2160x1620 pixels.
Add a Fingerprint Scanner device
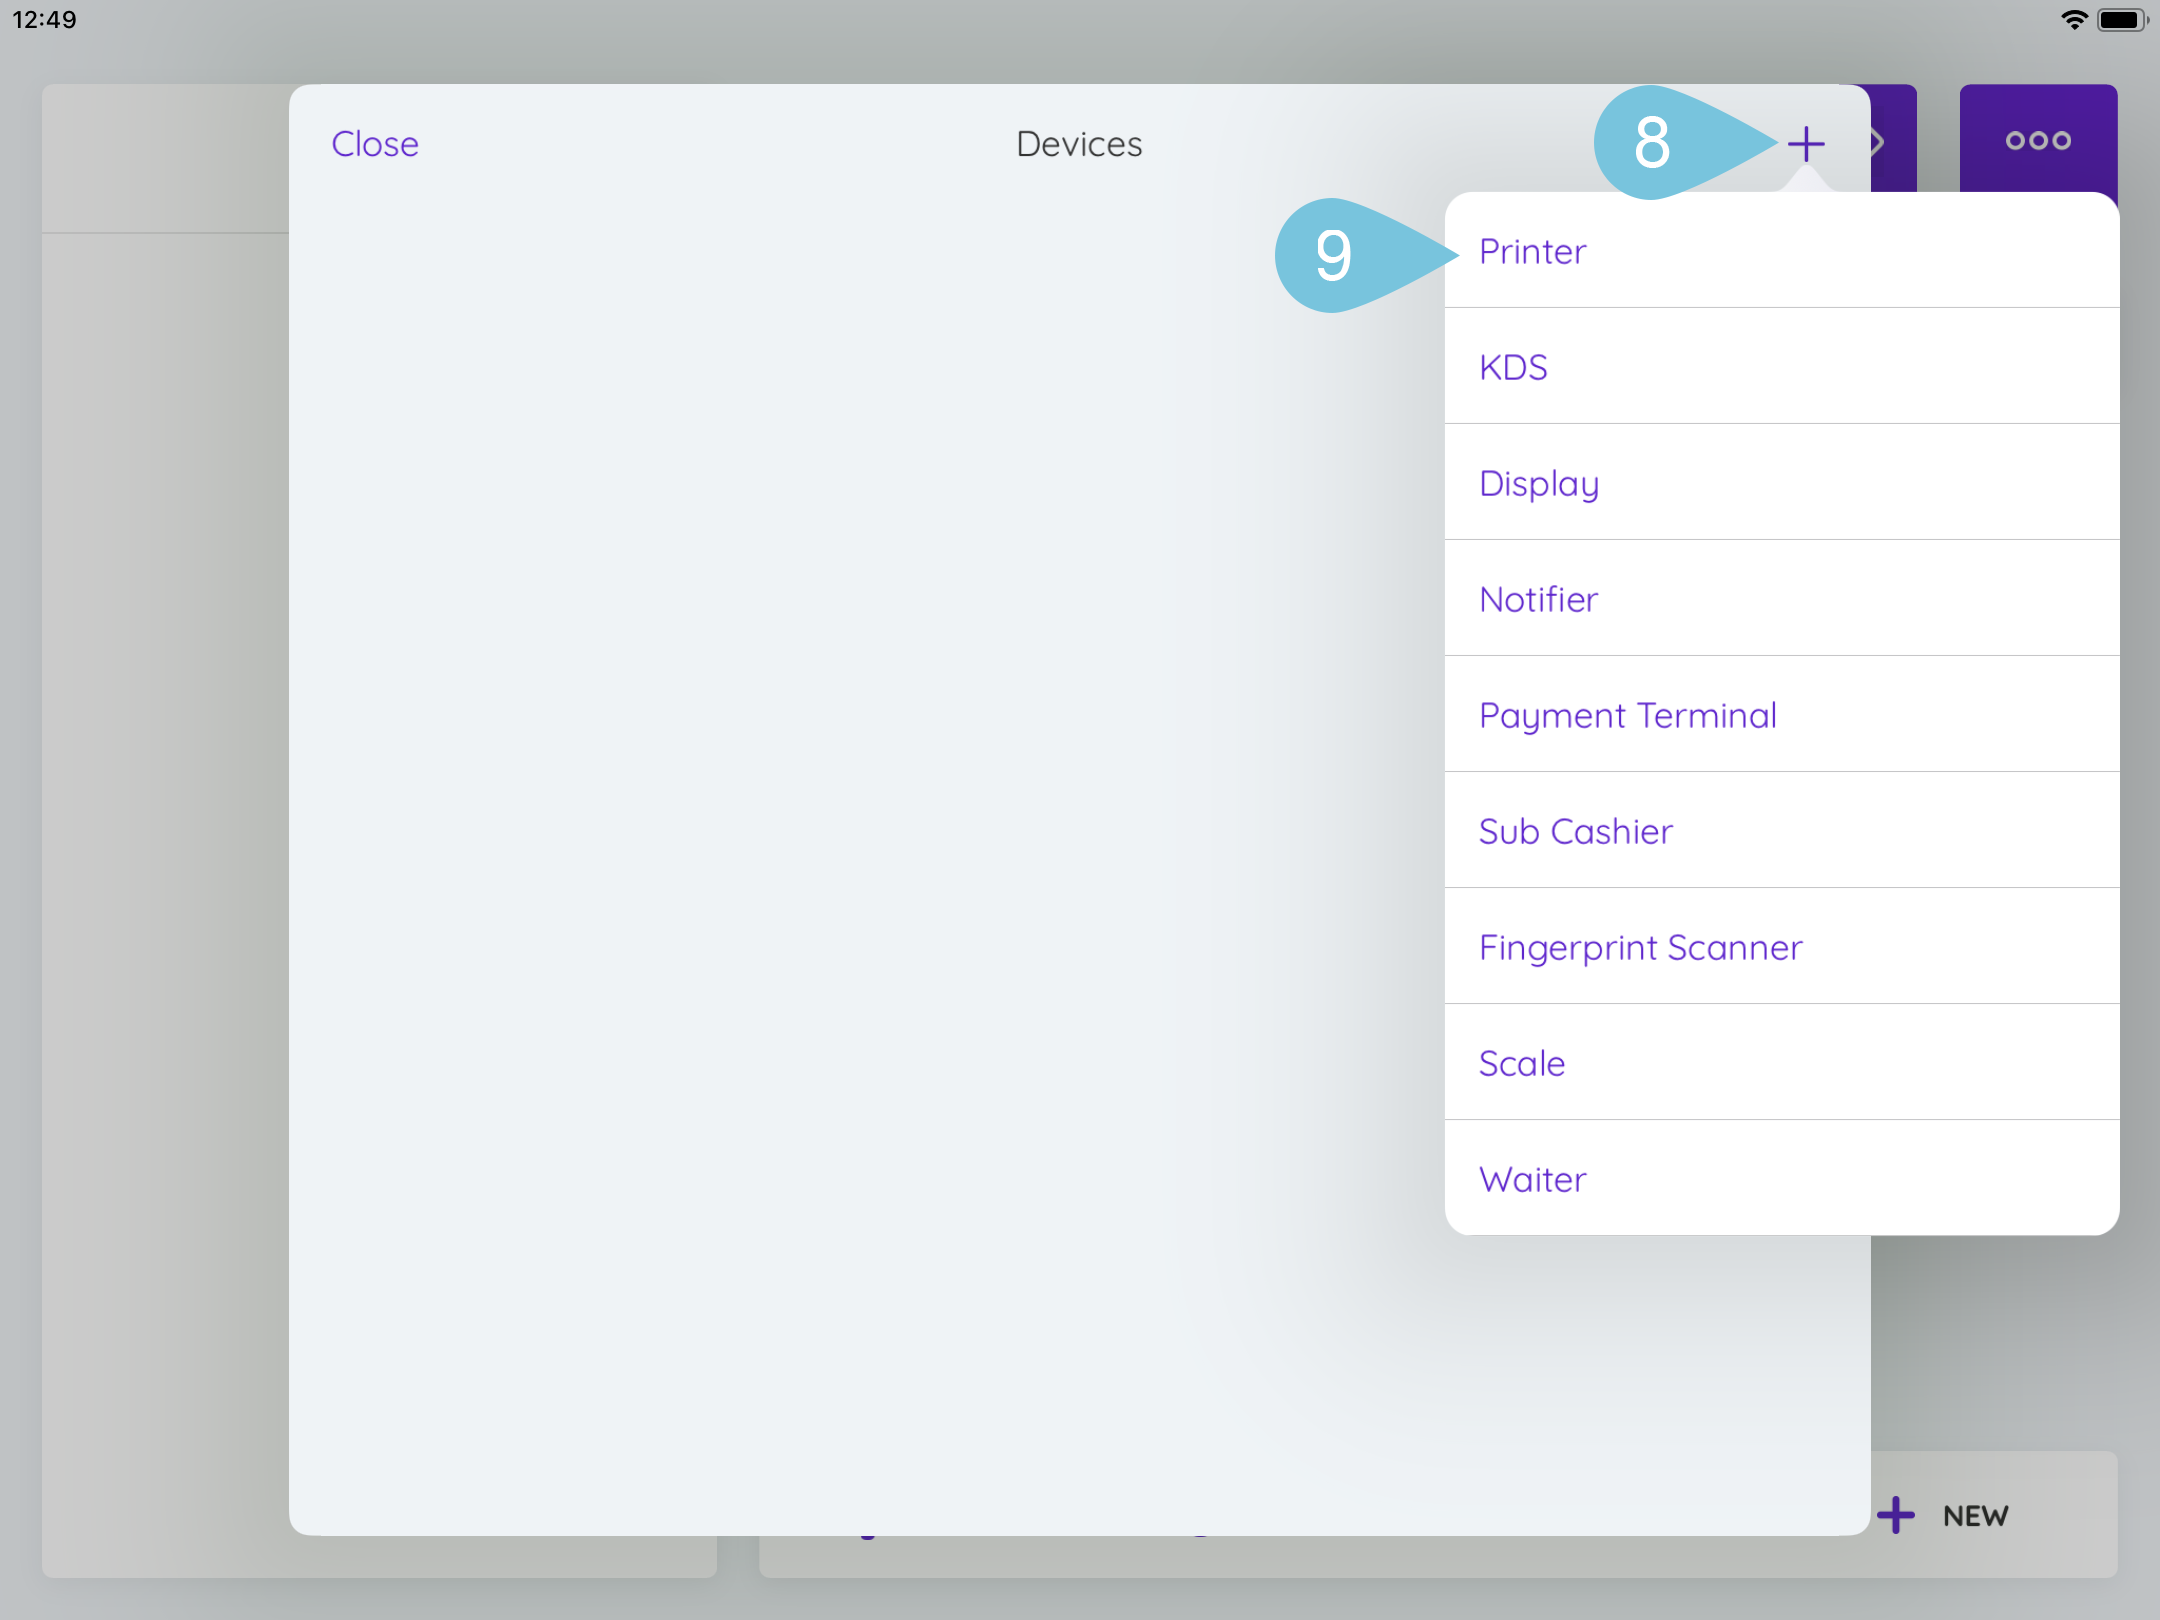pyautogui.click(x=1640, y=947)
